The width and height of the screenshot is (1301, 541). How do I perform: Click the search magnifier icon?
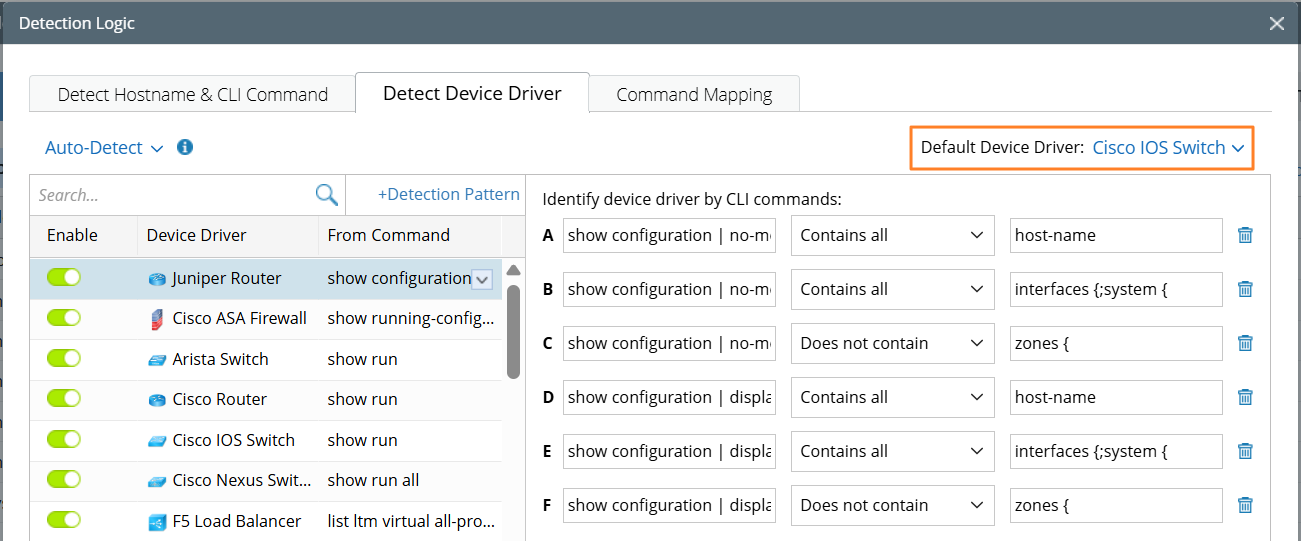326,195
